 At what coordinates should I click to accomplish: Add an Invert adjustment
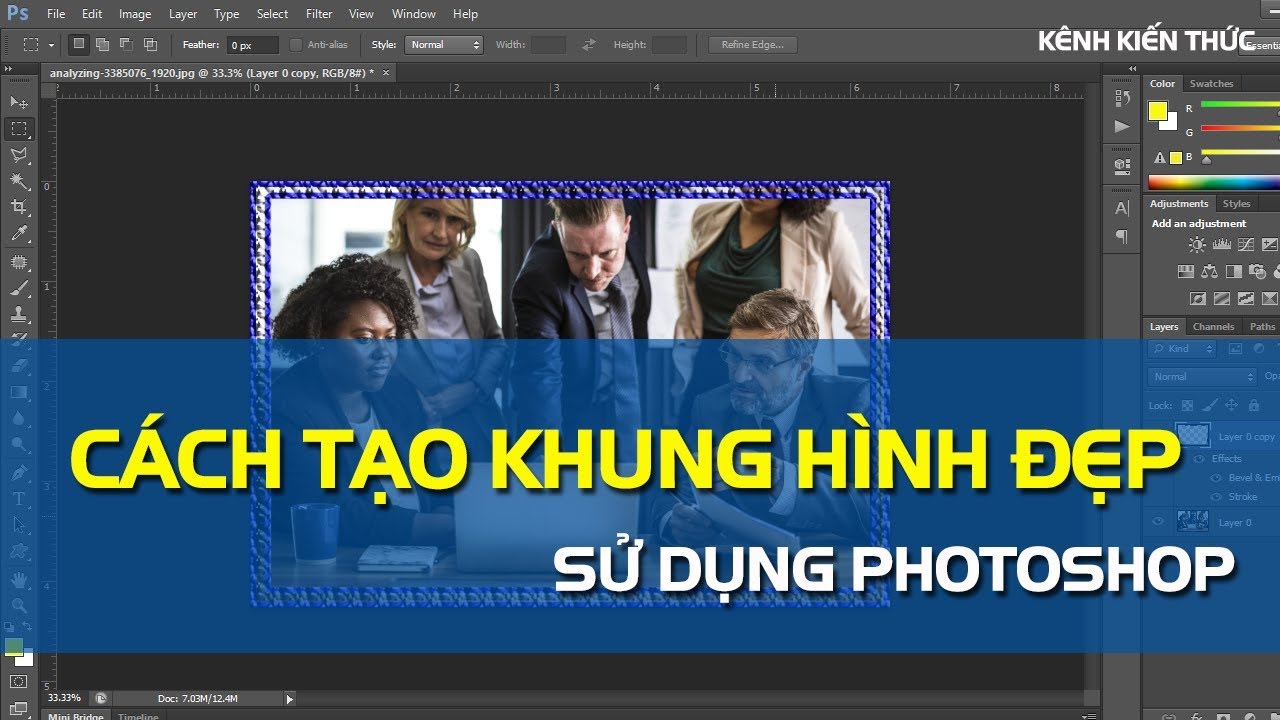(1197, 298)
